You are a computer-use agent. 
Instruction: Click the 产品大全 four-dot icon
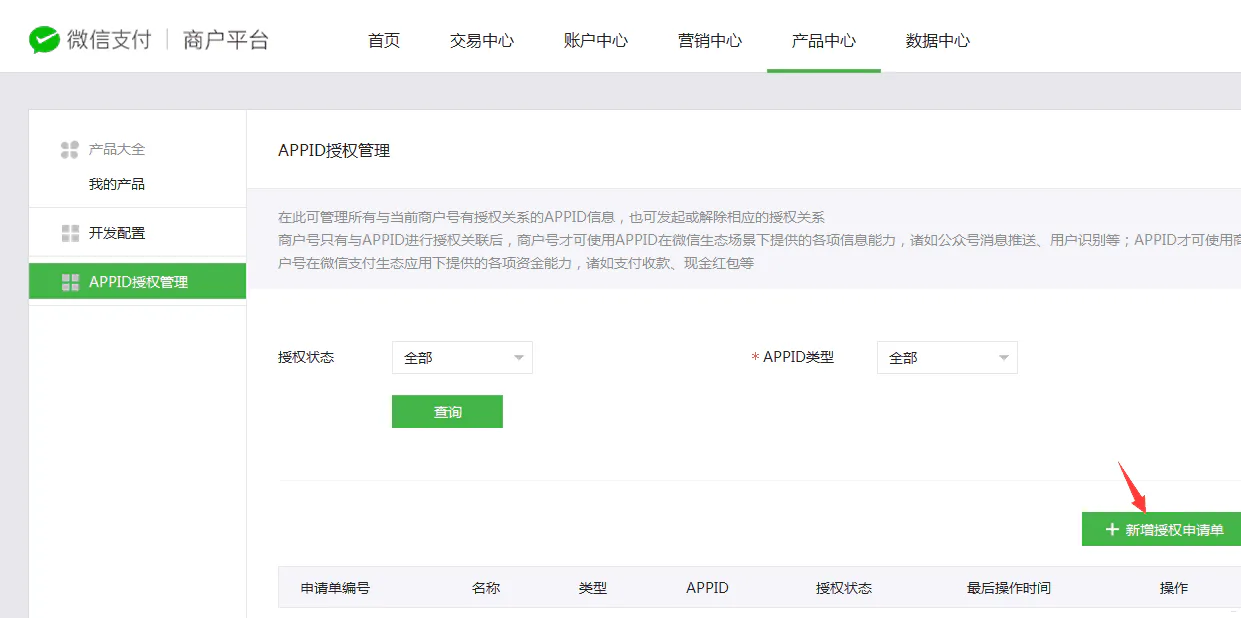69,149
